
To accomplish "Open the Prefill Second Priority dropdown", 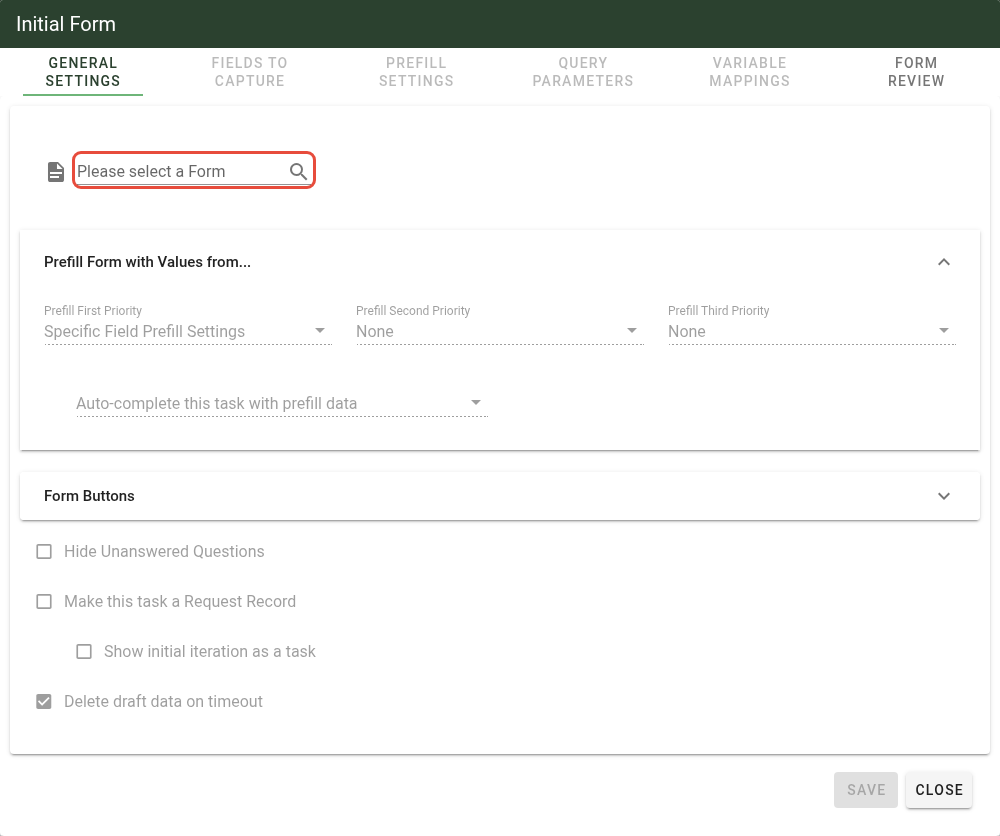I will pyautogui.click(x=500, y=331).
